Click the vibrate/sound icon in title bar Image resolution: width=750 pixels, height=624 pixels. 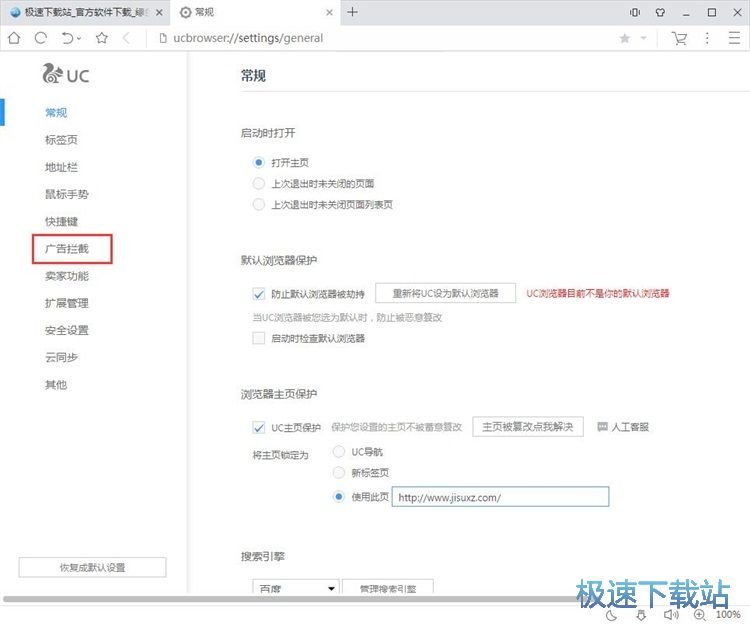pos(635,12)
